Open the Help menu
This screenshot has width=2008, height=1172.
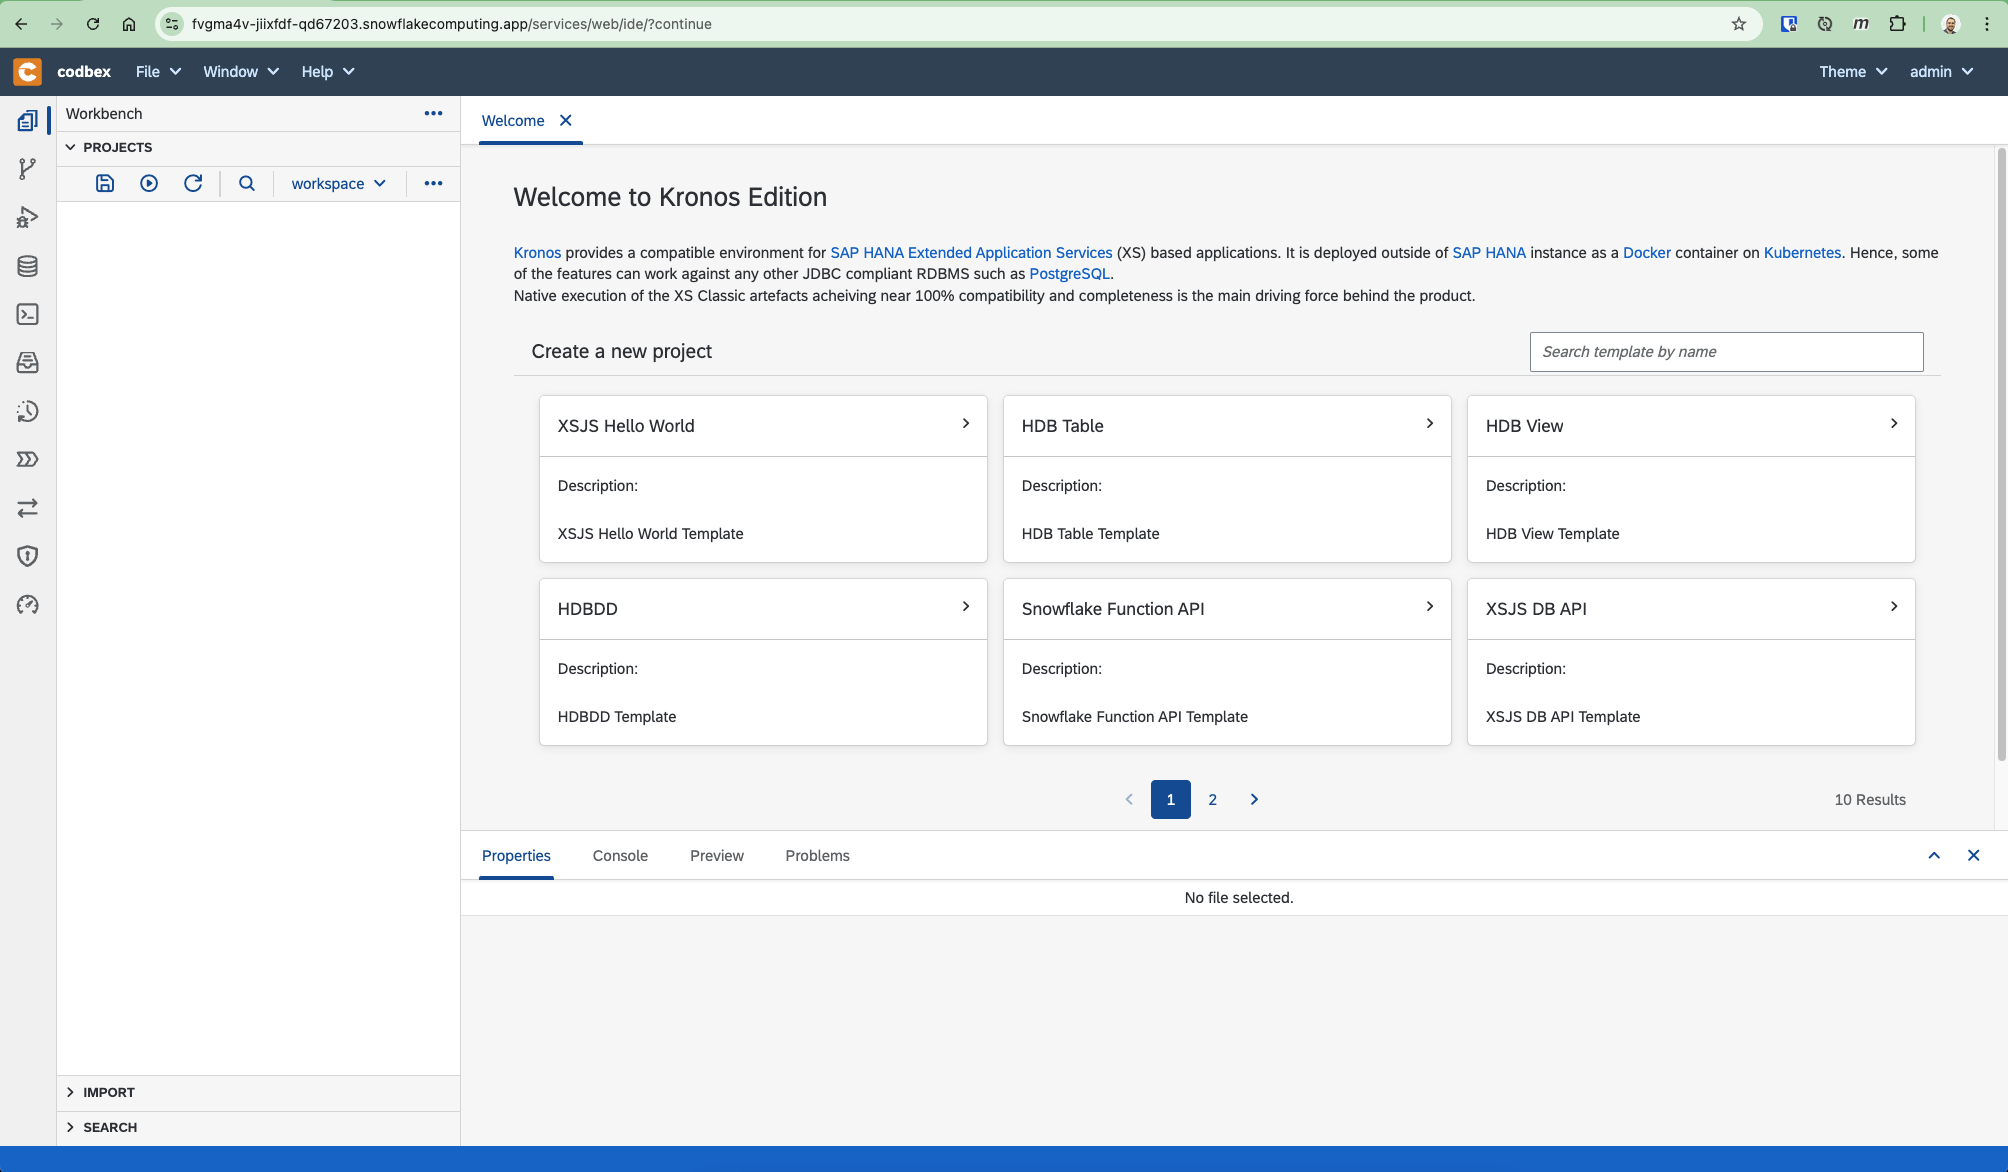pos(328,71)
